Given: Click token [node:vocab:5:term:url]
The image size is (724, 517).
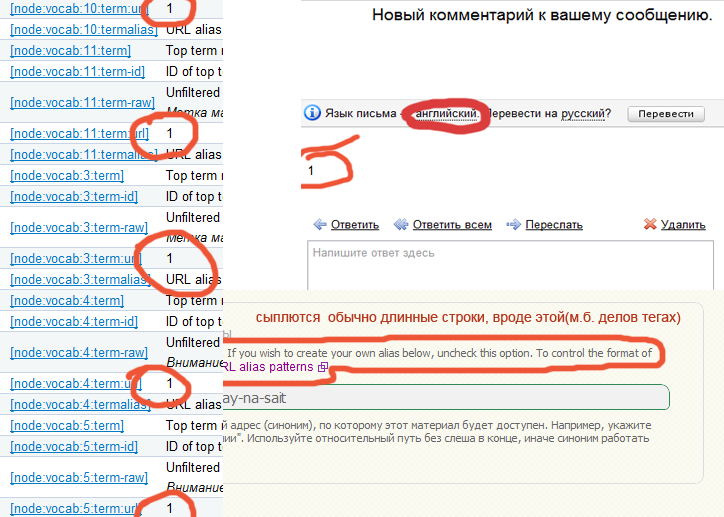Looking at the screenshot, I should pyautogui.click(x=76, y=509).
